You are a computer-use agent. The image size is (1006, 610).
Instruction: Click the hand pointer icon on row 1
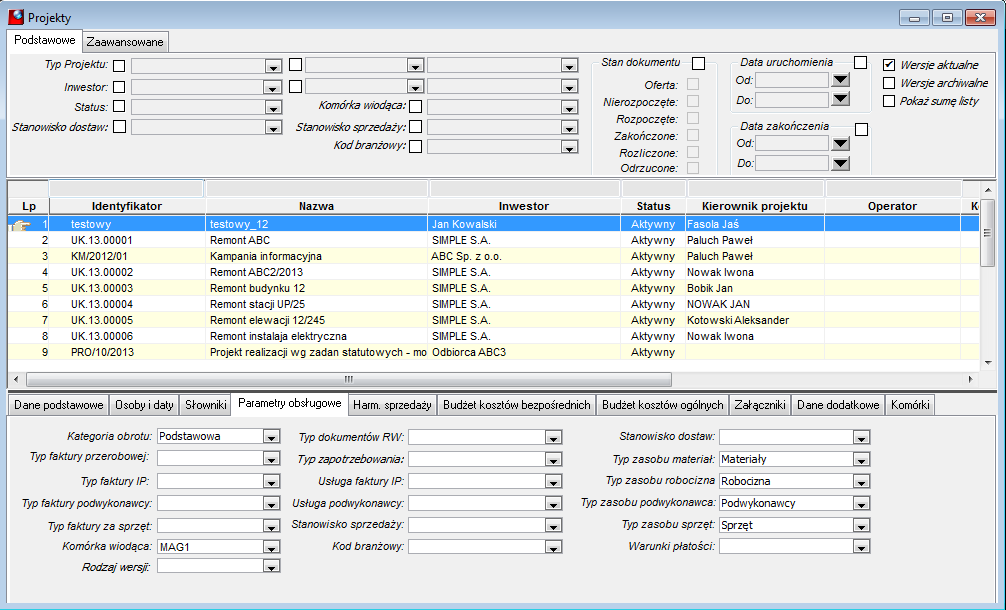coord(21,225)
